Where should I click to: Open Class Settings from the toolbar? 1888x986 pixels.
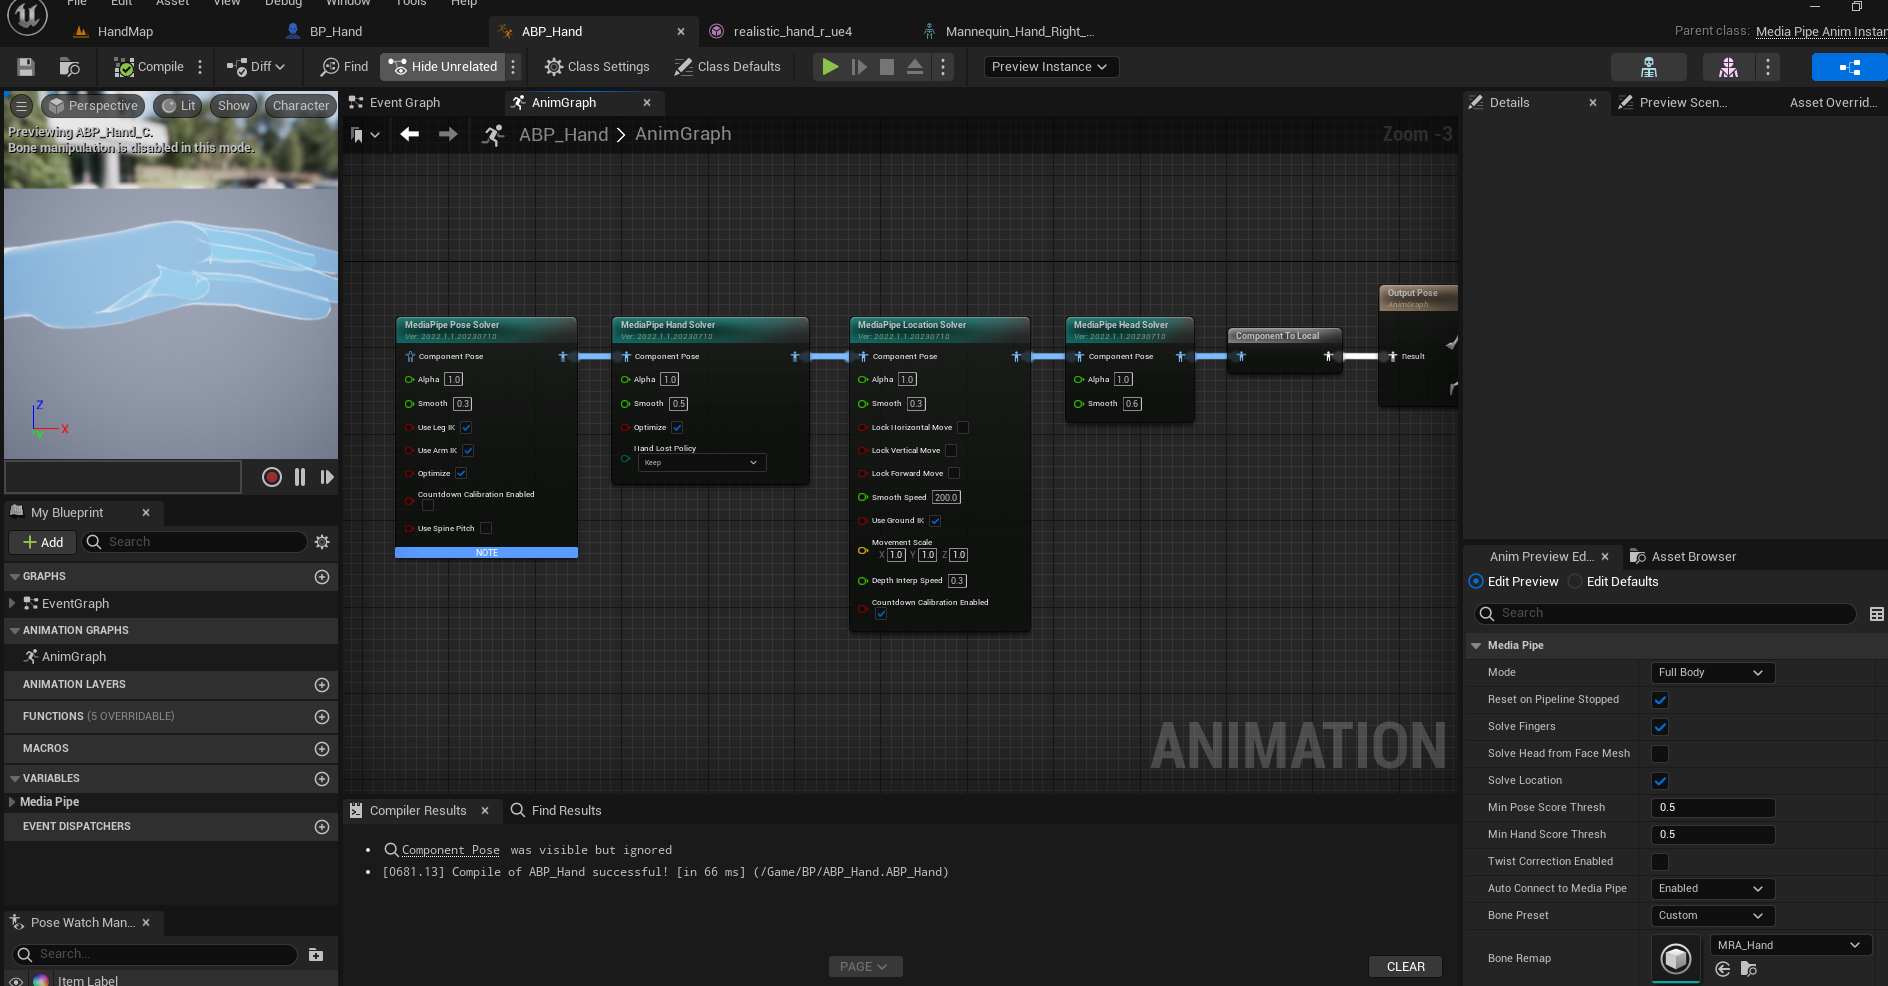point(596,66)
